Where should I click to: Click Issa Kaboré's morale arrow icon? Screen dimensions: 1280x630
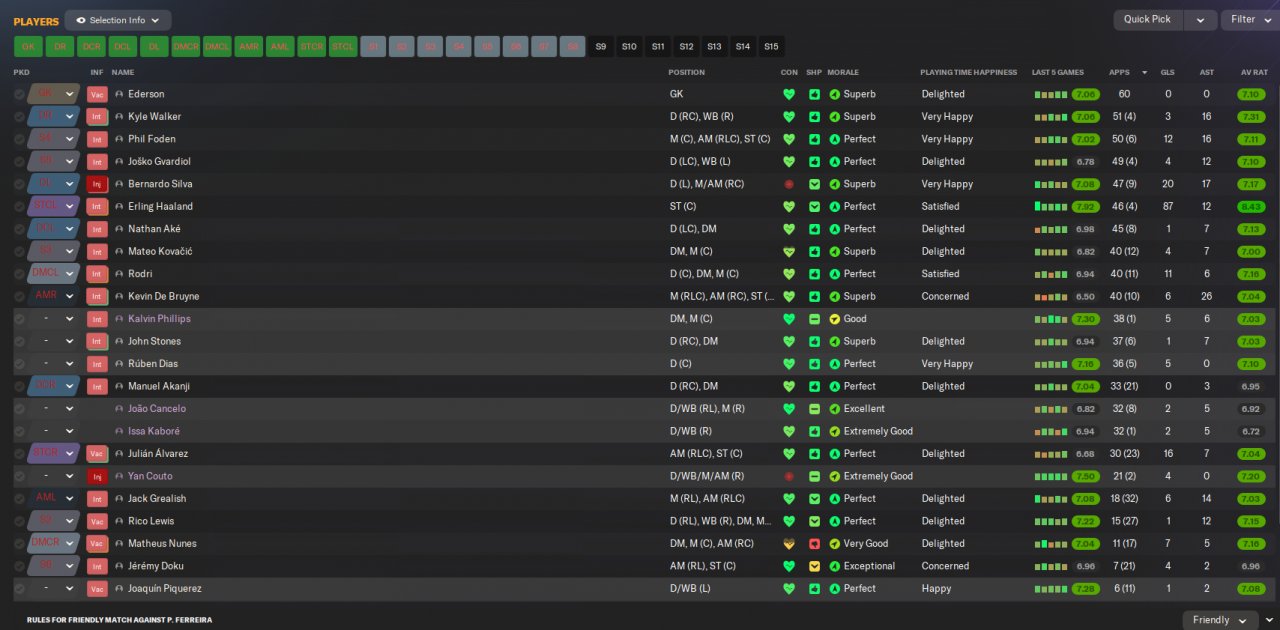834,431
